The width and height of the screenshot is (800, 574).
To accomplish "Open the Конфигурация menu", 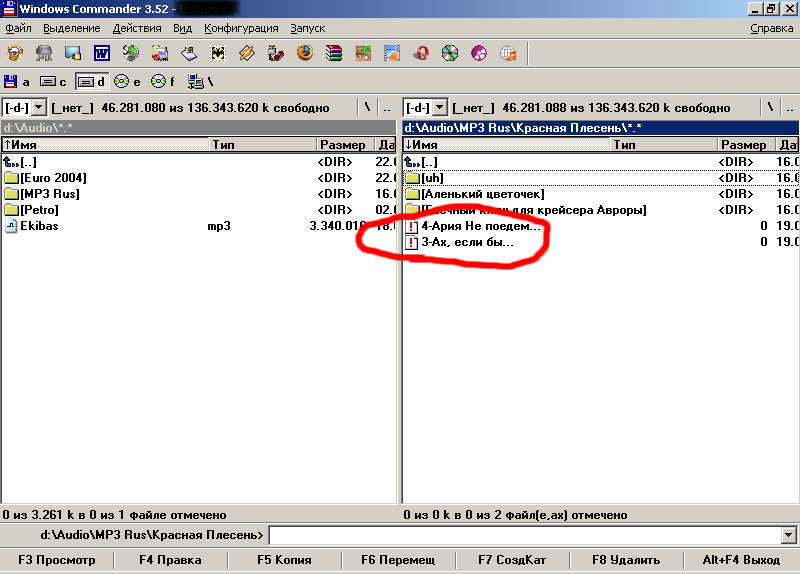I will click(241, 29).
